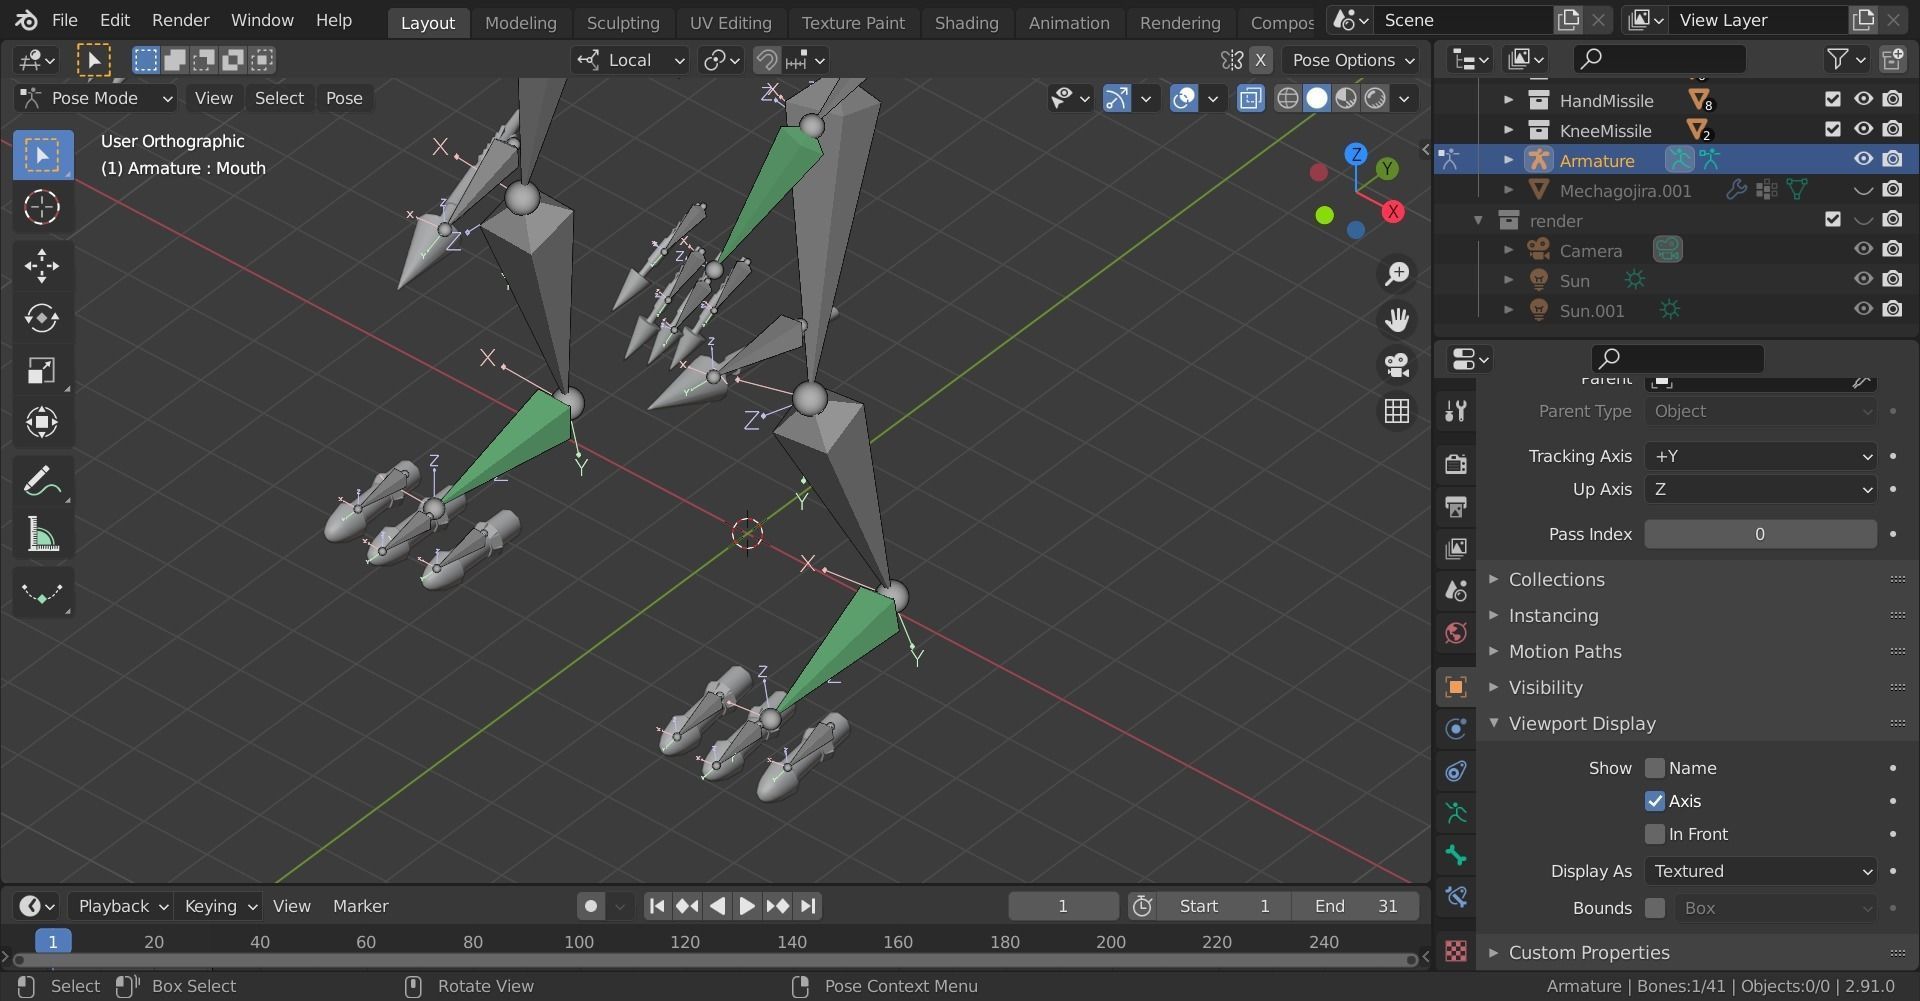Open the Local transform orientation dropdown
Viewport: 1920px width, 1001px height.
[x=631, y=60]
